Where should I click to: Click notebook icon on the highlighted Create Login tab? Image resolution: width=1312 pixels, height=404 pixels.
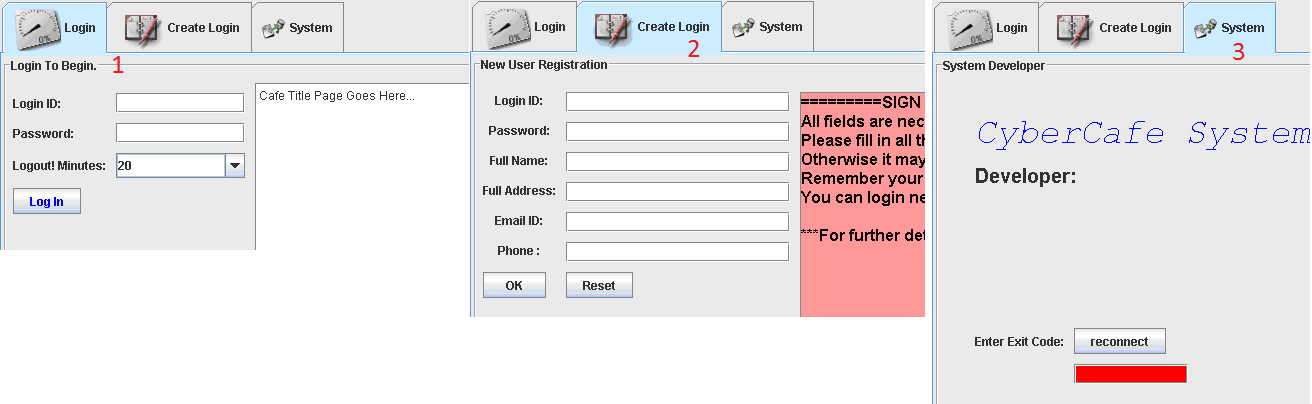(x=613, y=27)
